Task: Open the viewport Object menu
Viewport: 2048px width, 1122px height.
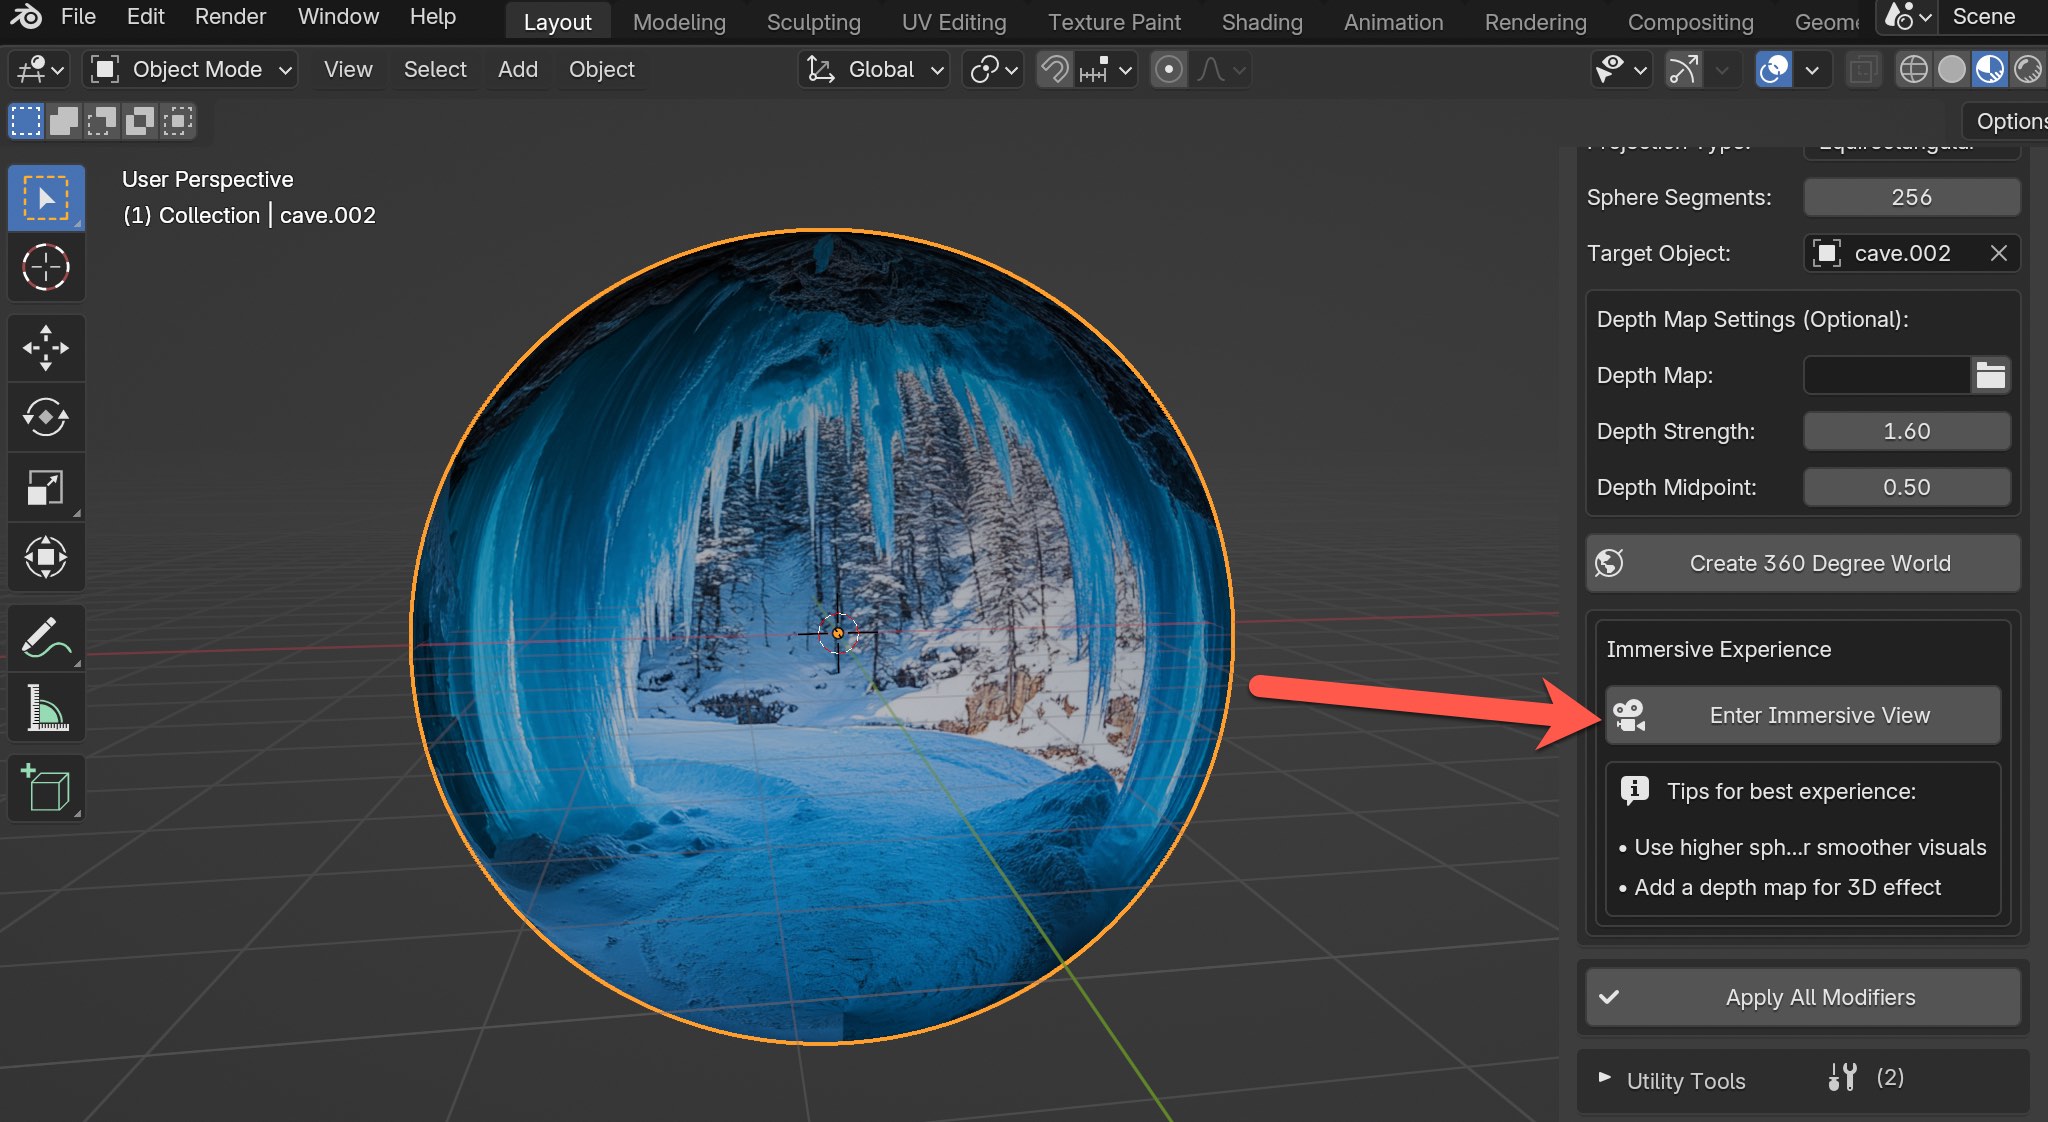Action: pyautogui.click(x=602, y=70)
